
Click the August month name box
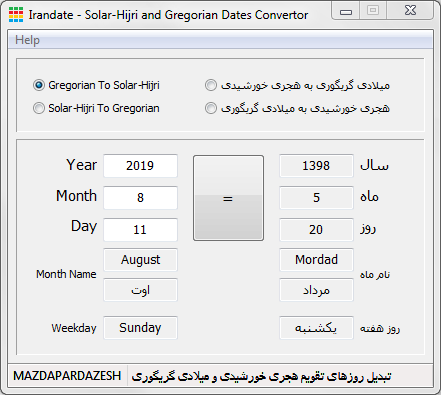[140, 260]
